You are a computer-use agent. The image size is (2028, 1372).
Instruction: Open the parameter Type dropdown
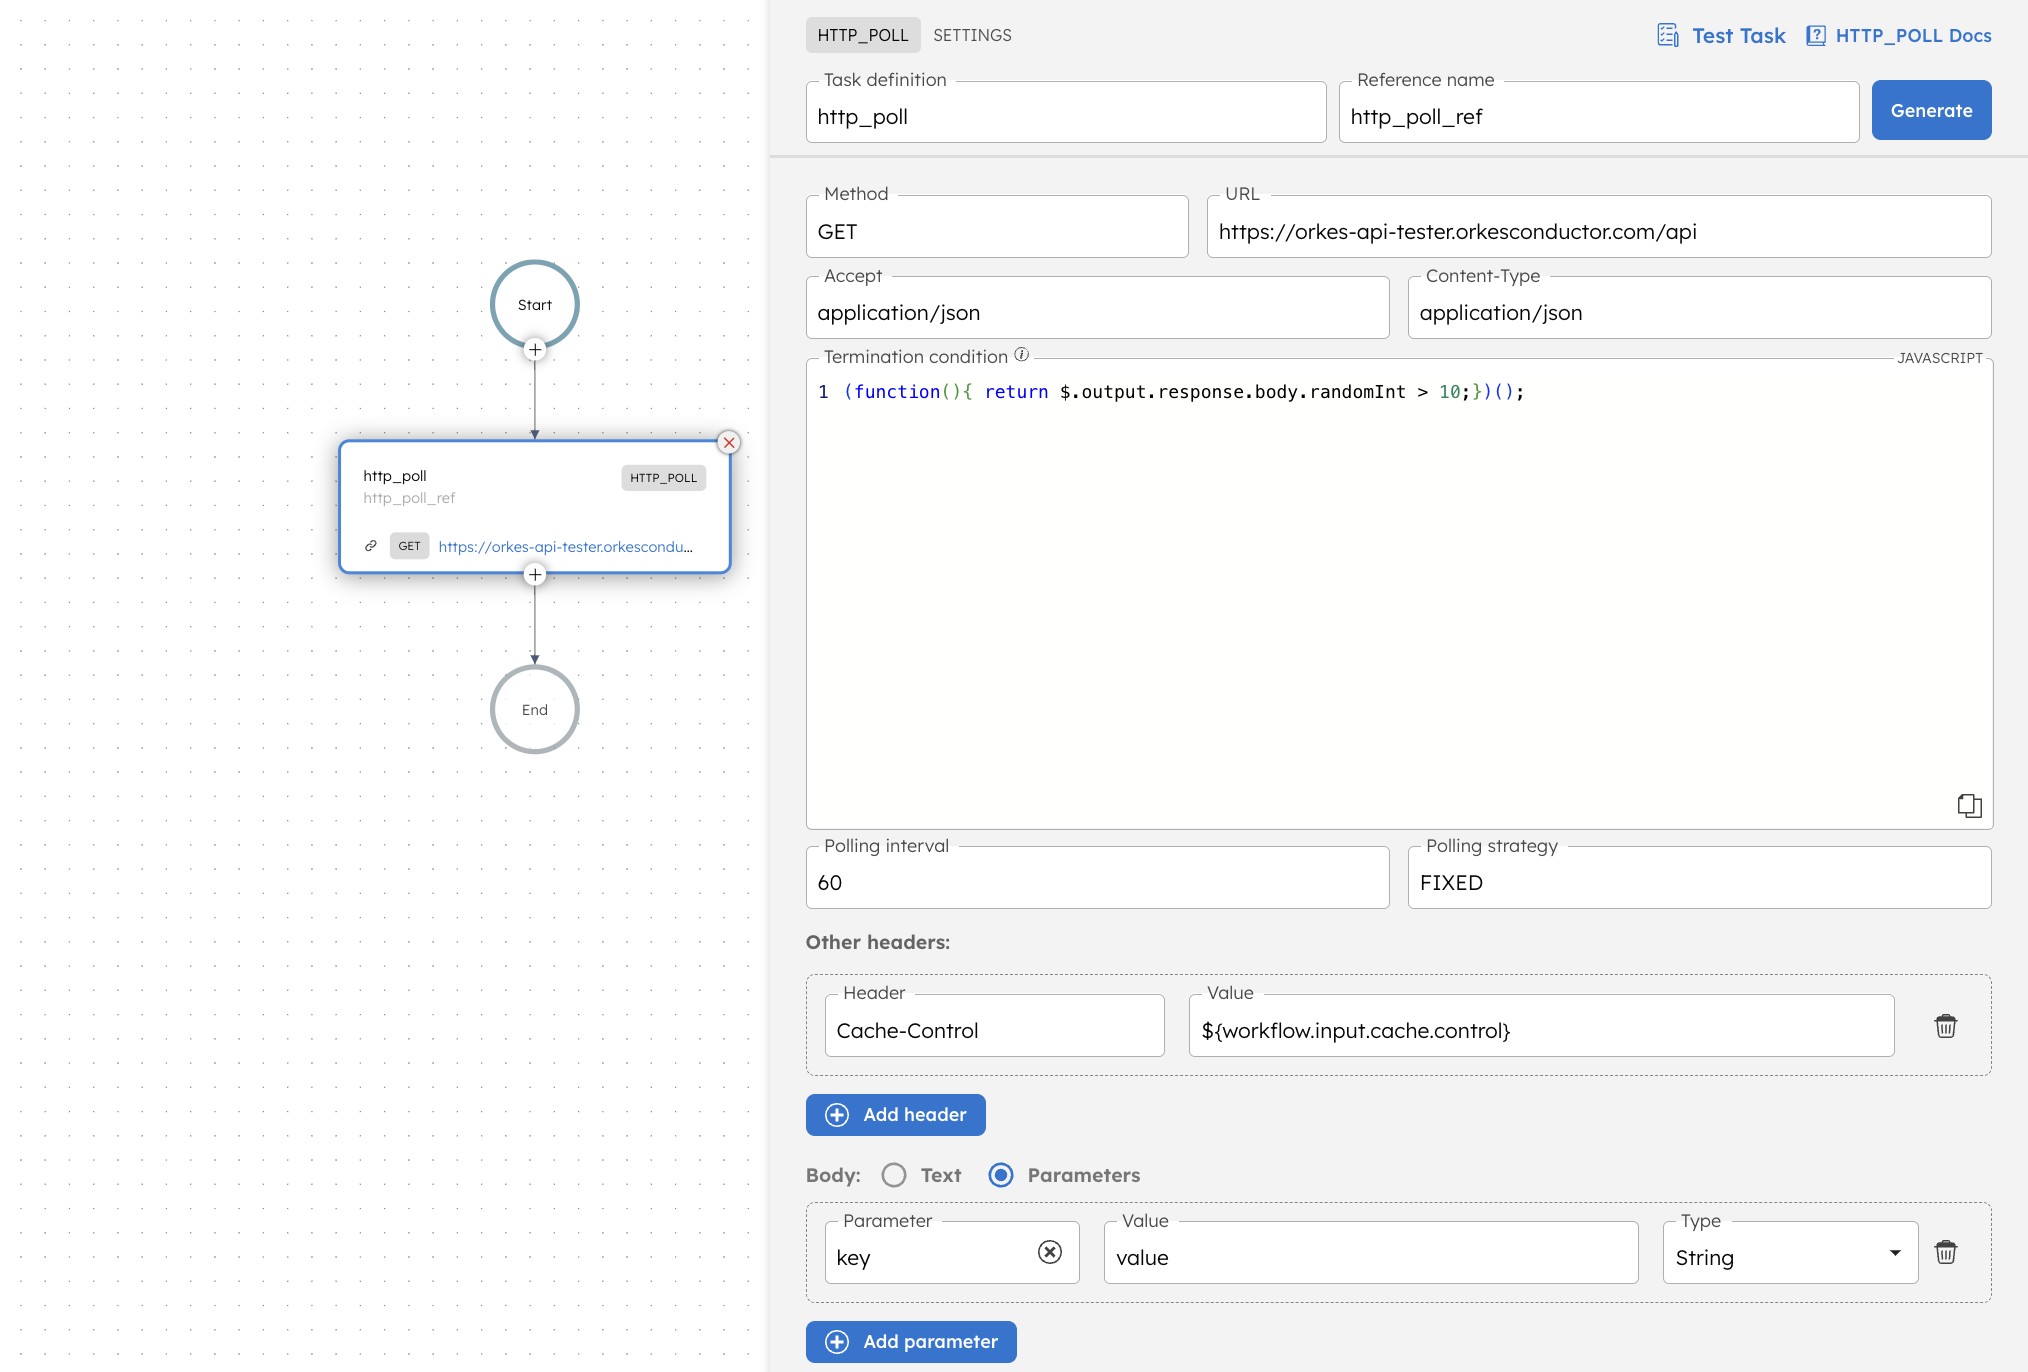(1790, 1254)
